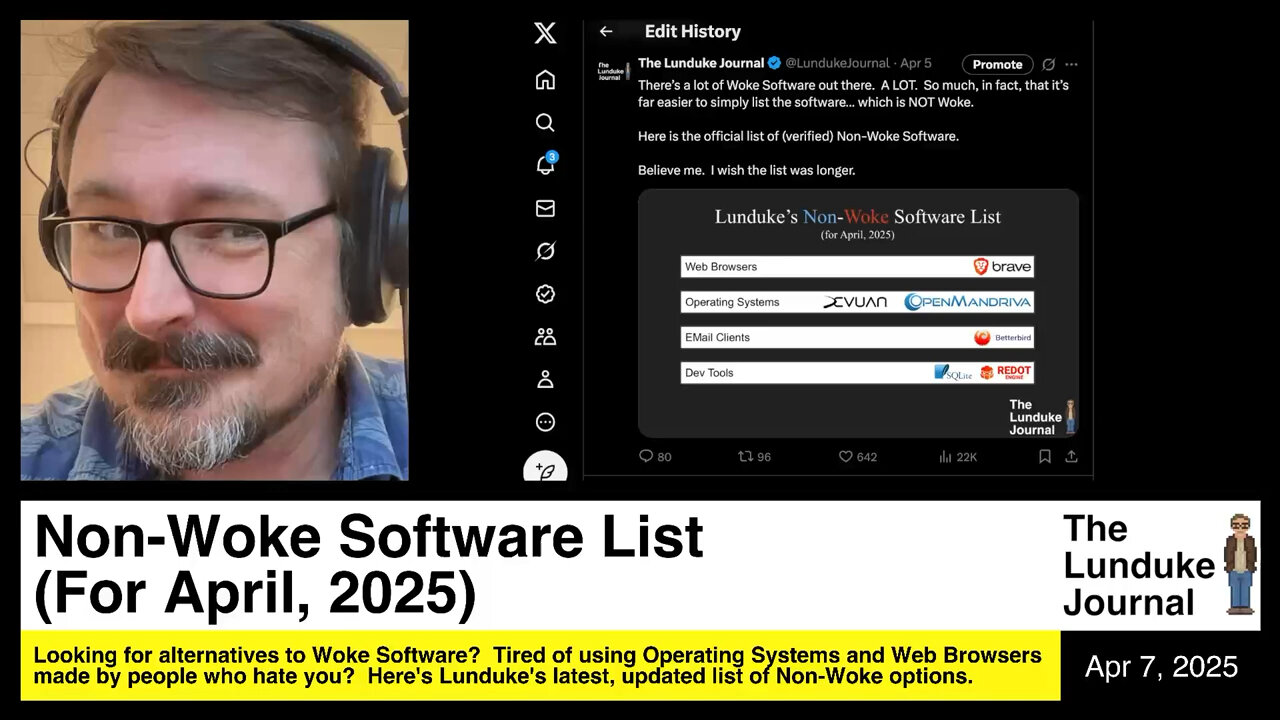Click the Promote button
This screenshot has width=1280, height=720.
click(x=997, y=64)
